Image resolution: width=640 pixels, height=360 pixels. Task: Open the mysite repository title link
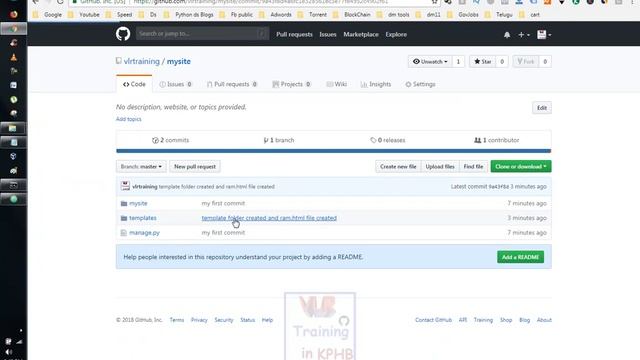pos(179,61)
